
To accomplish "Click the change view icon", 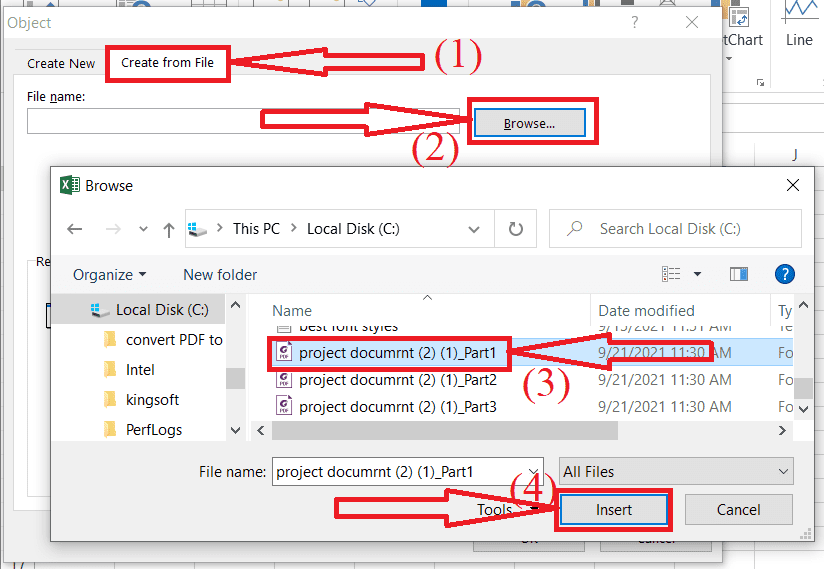I will (x=671, y=274).
